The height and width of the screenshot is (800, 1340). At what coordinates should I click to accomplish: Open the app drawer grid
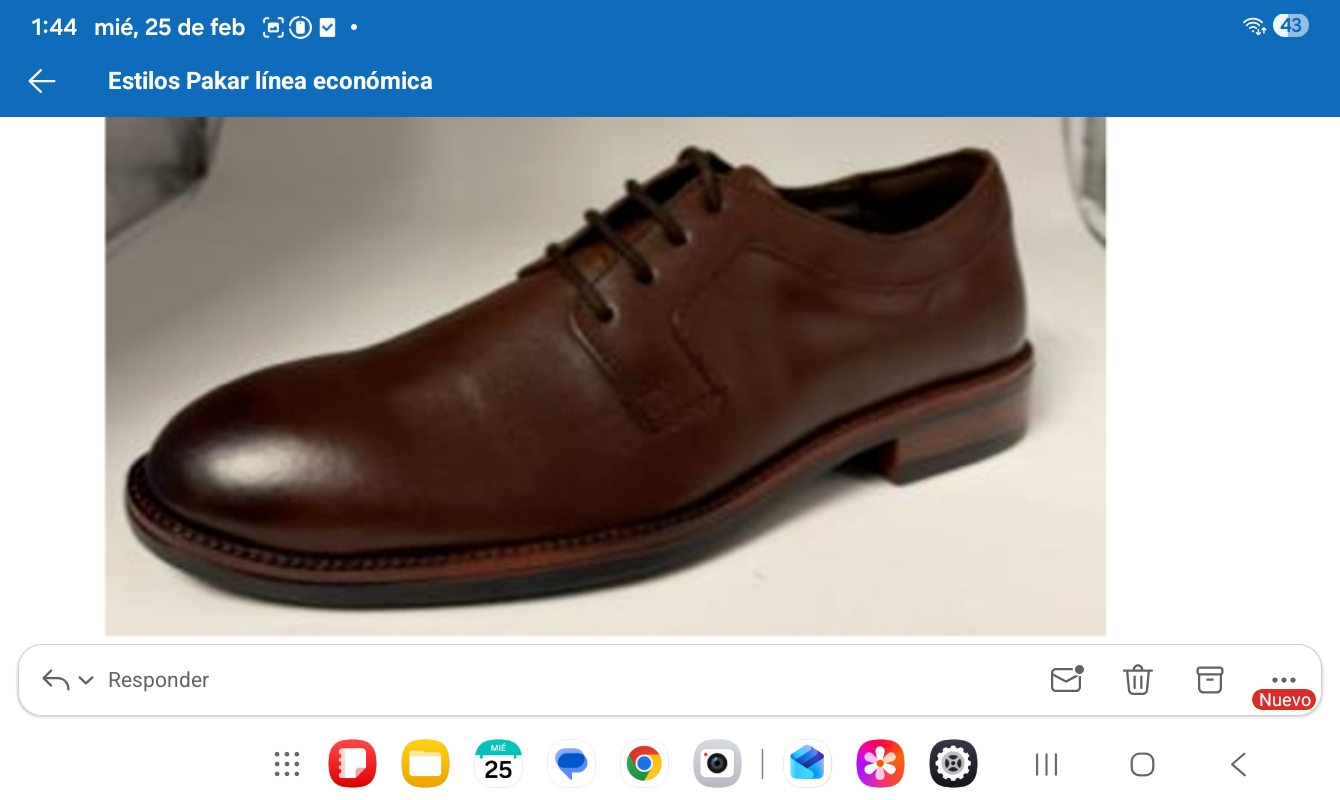tap(287, 764)
